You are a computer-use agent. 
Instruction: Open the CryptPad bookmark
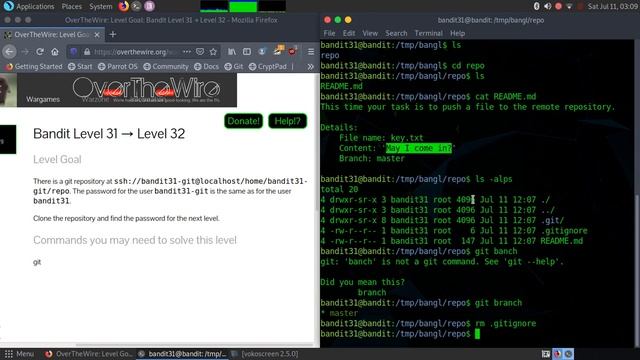click(268, 67)
